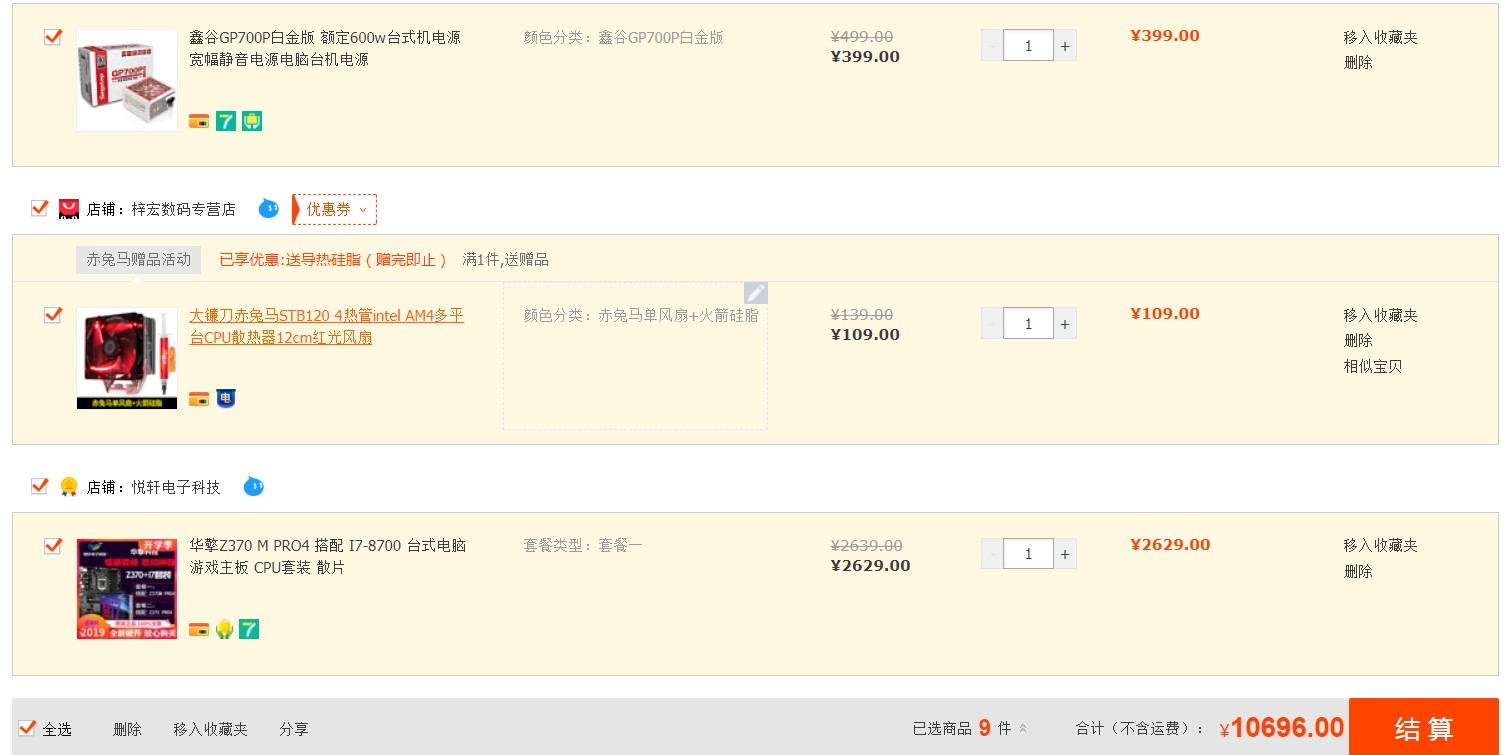Click 华擎Z370 motherboard product thumbnail

click(127, 589)
